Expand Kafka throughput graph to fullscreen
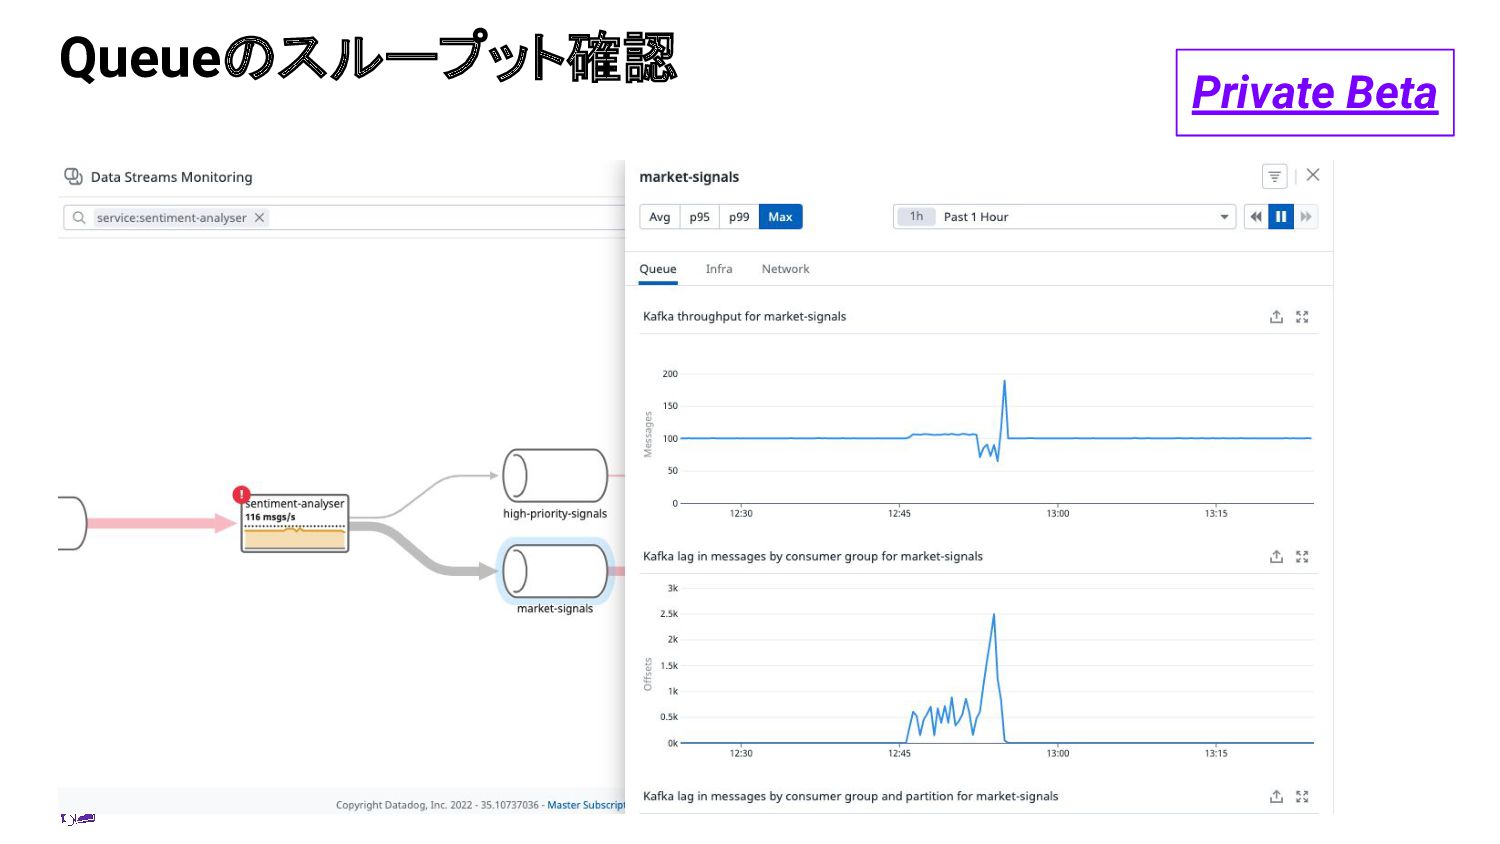1500x844 pixels. point(1302,317)
